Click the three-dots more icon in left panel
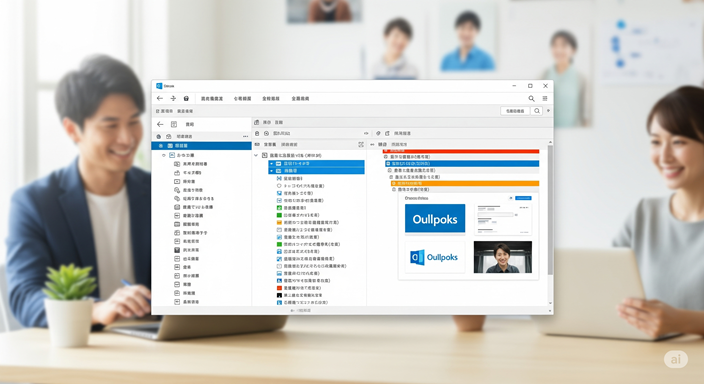704x384 pixels. (x=246, y=136)
